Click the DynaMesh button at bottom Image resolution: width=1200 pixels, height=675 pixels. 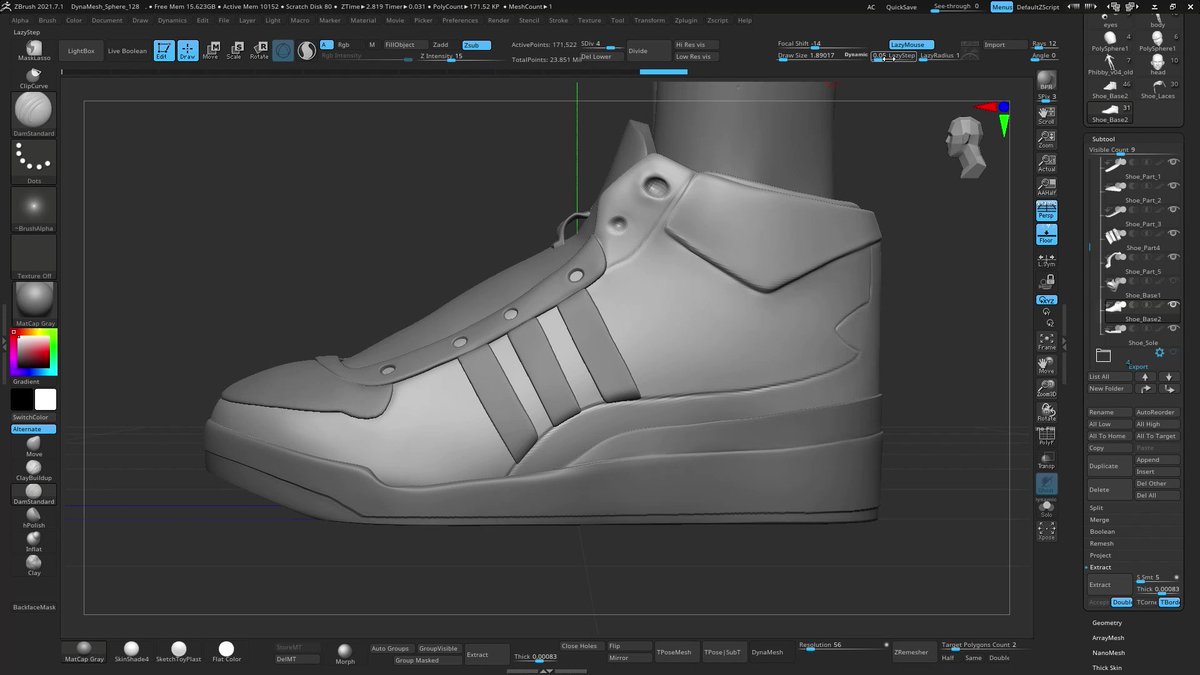pos(767,652)
